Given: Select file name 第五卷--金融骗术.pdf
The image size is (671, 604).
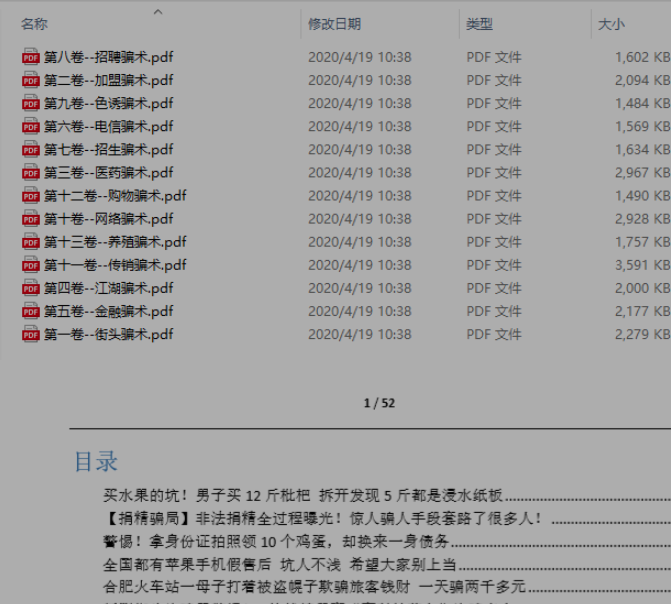Looking at the screenshot, I should pos(109,311).
